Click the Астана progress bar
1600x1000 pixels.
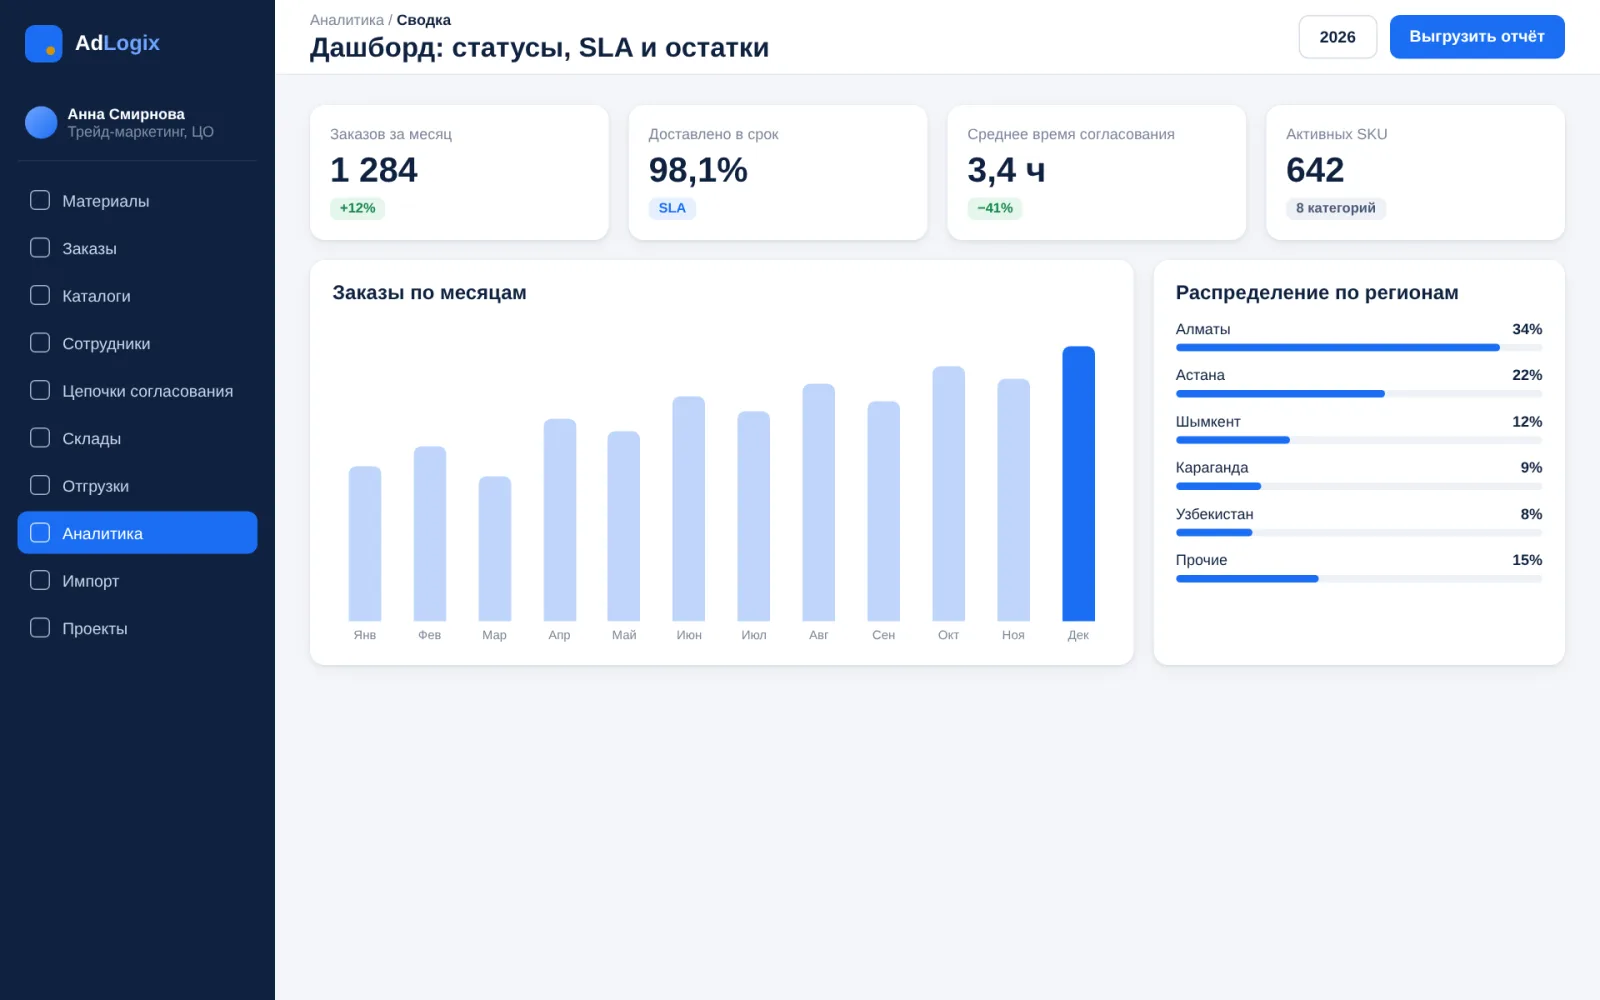[x=1359, y=394]
